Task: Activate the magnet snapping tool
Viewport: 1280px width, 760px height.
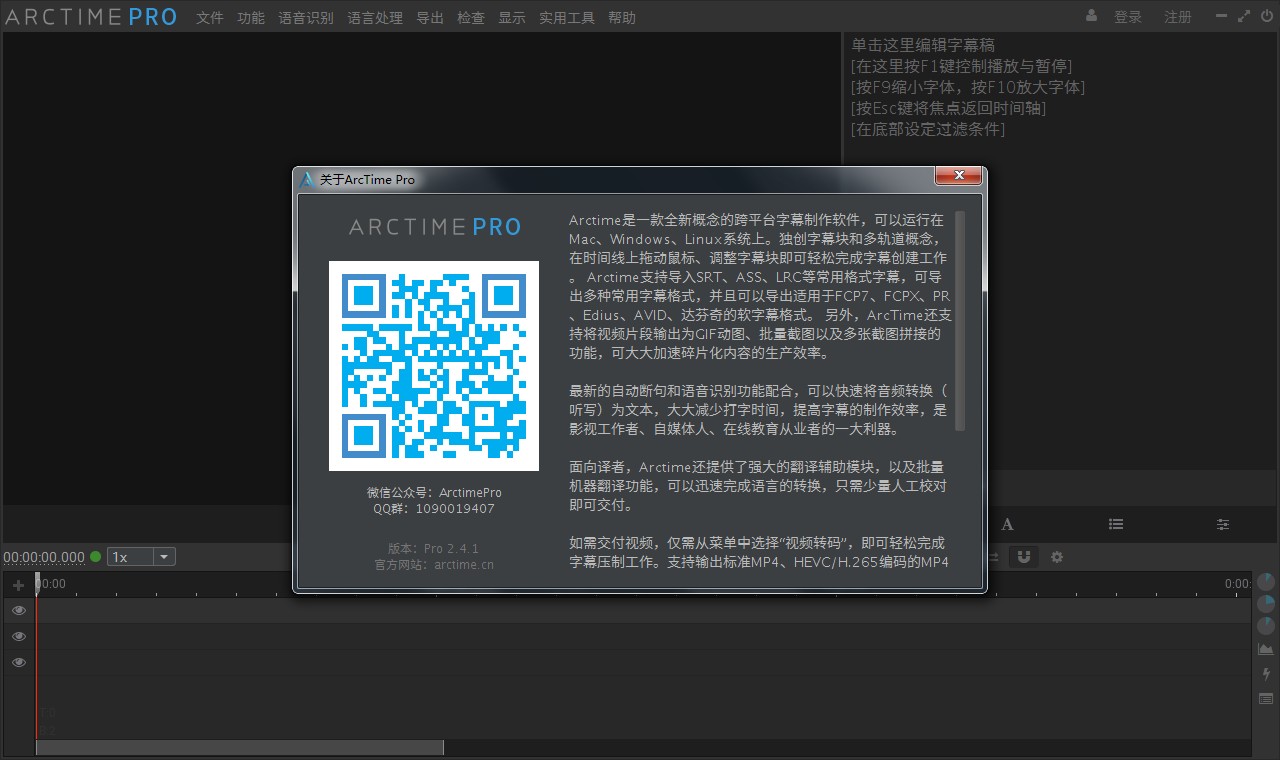Action: [1023, 557]
